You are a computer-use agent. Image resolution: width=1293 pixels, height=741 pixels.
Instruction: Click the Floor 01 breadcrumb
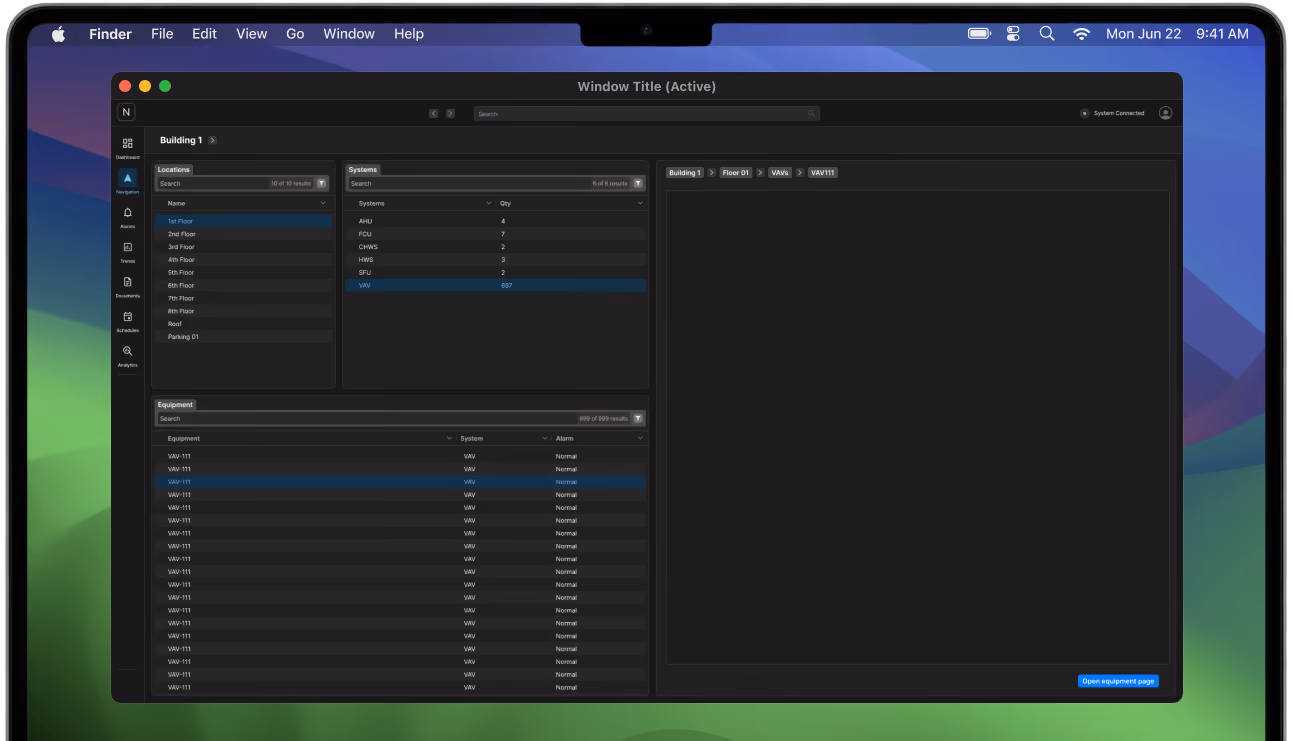click(736, 173)
